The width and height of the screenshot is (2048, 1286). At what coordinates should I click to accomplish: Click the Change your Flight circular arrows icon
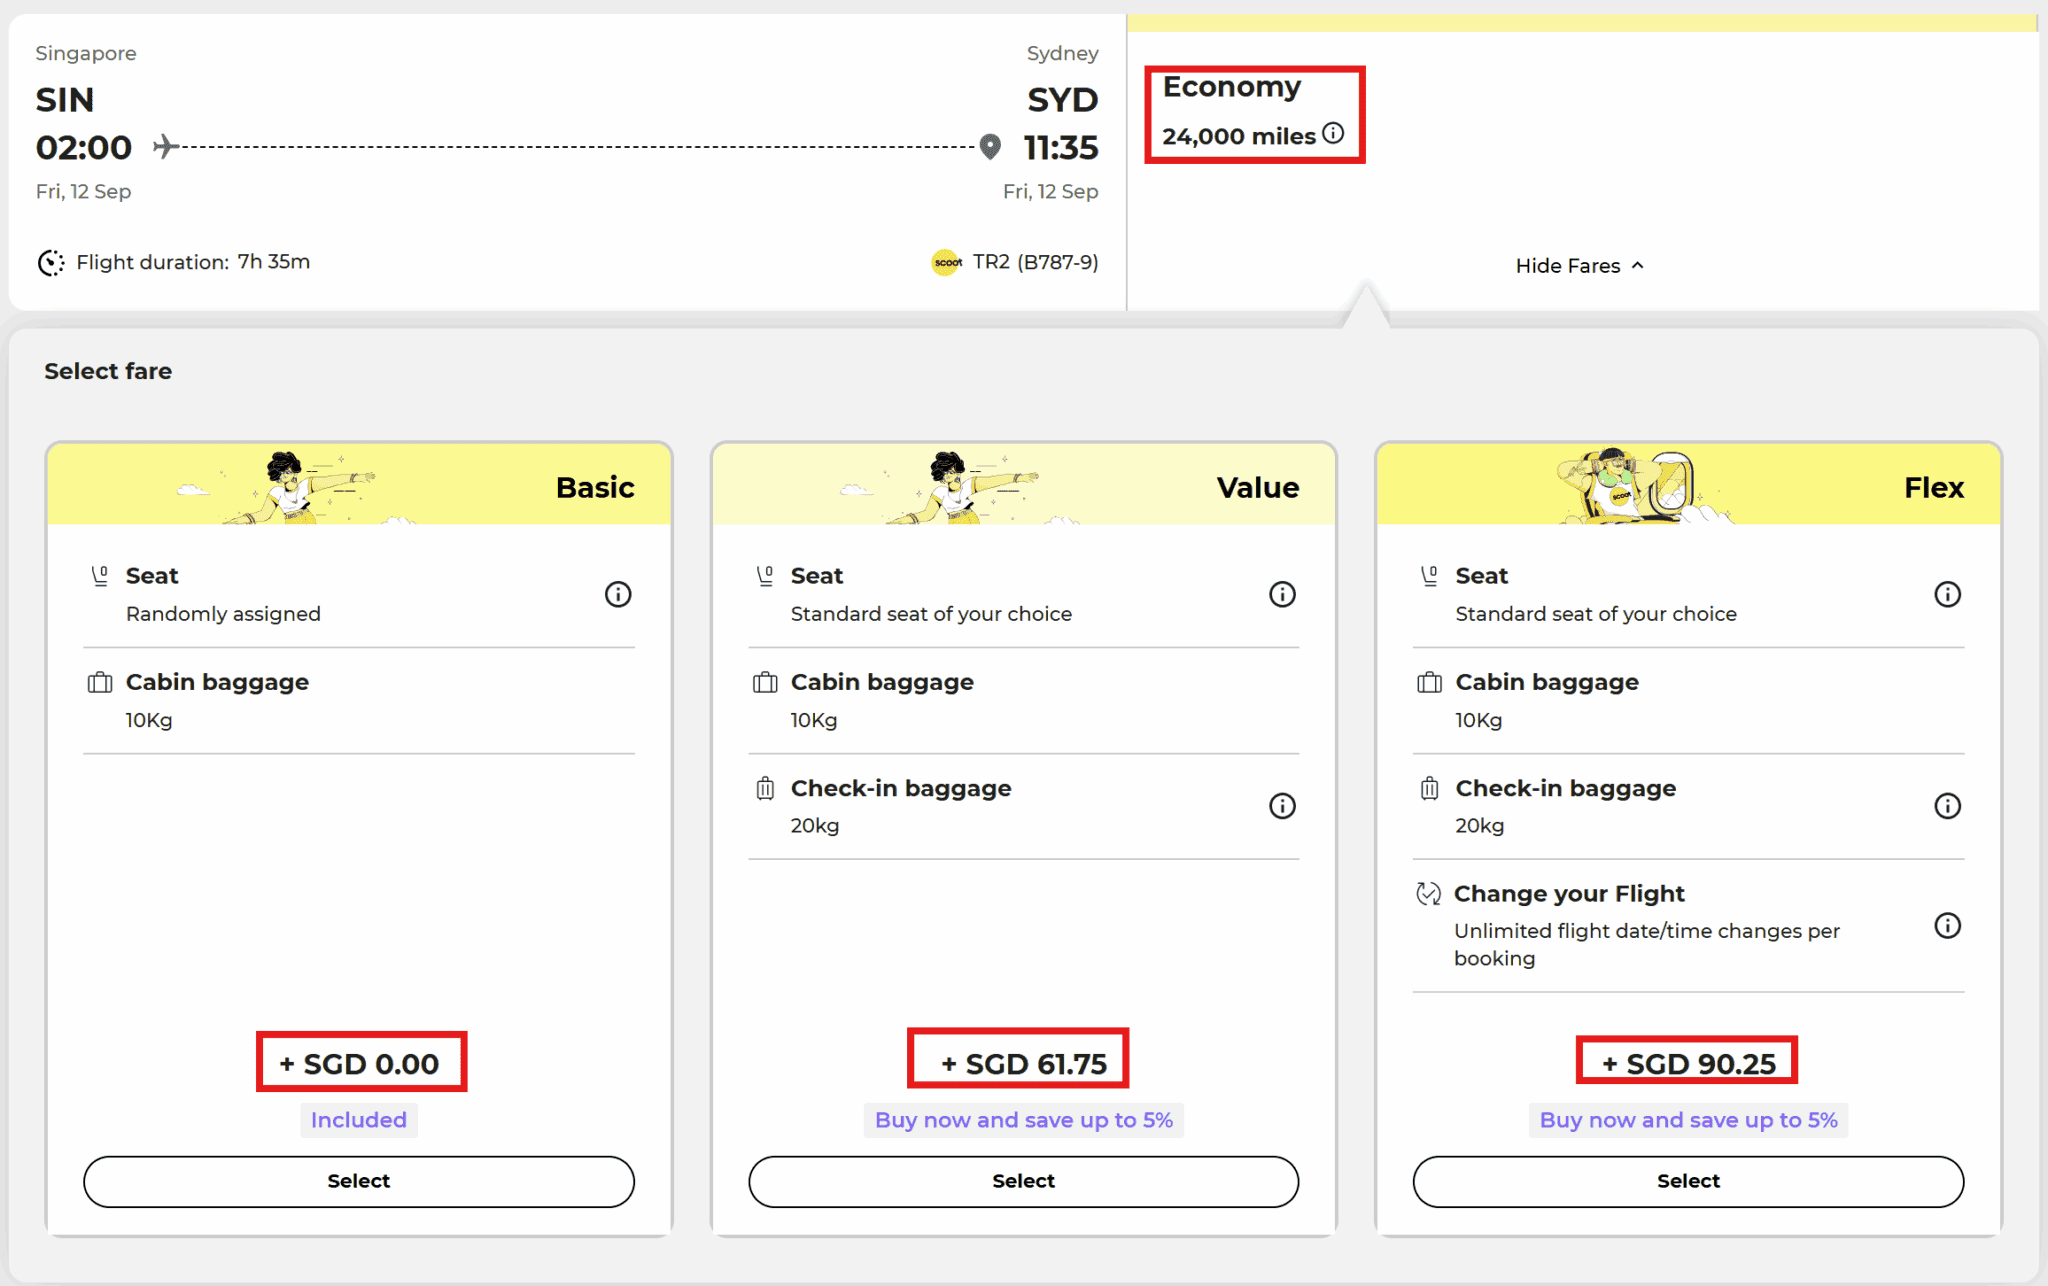point(1429,893)
